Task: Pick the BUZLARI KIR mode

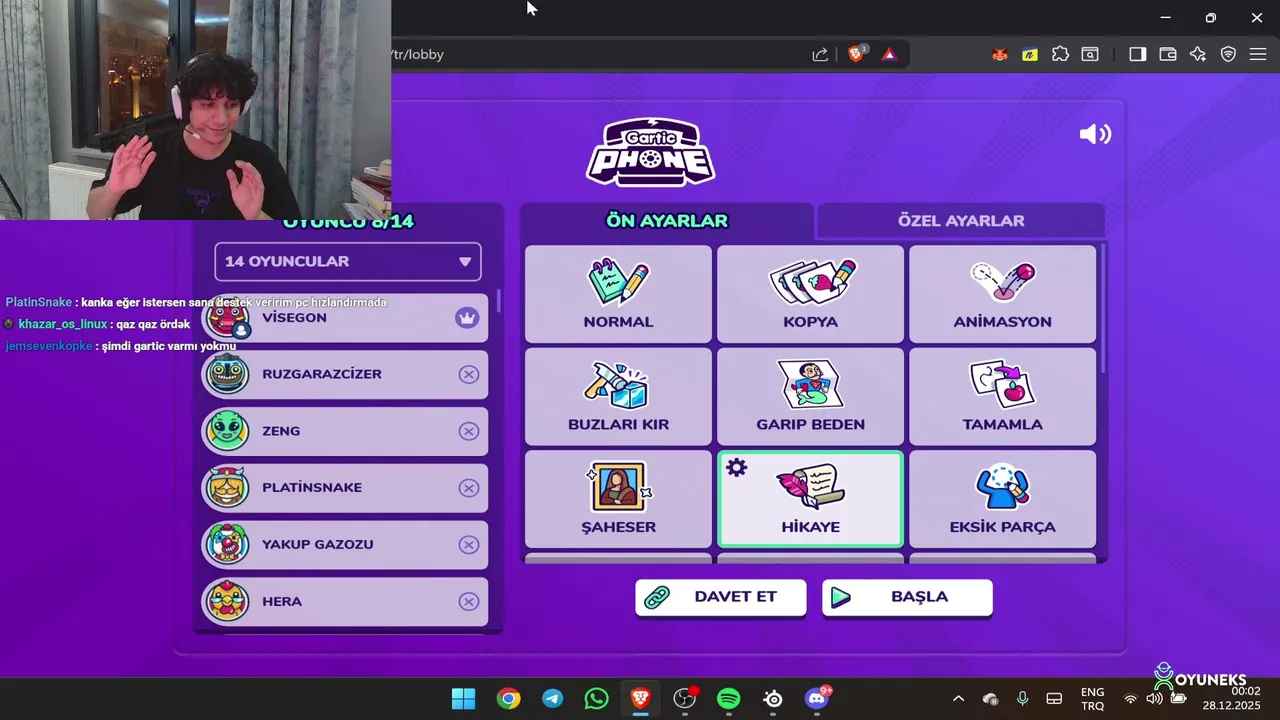Action: [x=618, y=396]
